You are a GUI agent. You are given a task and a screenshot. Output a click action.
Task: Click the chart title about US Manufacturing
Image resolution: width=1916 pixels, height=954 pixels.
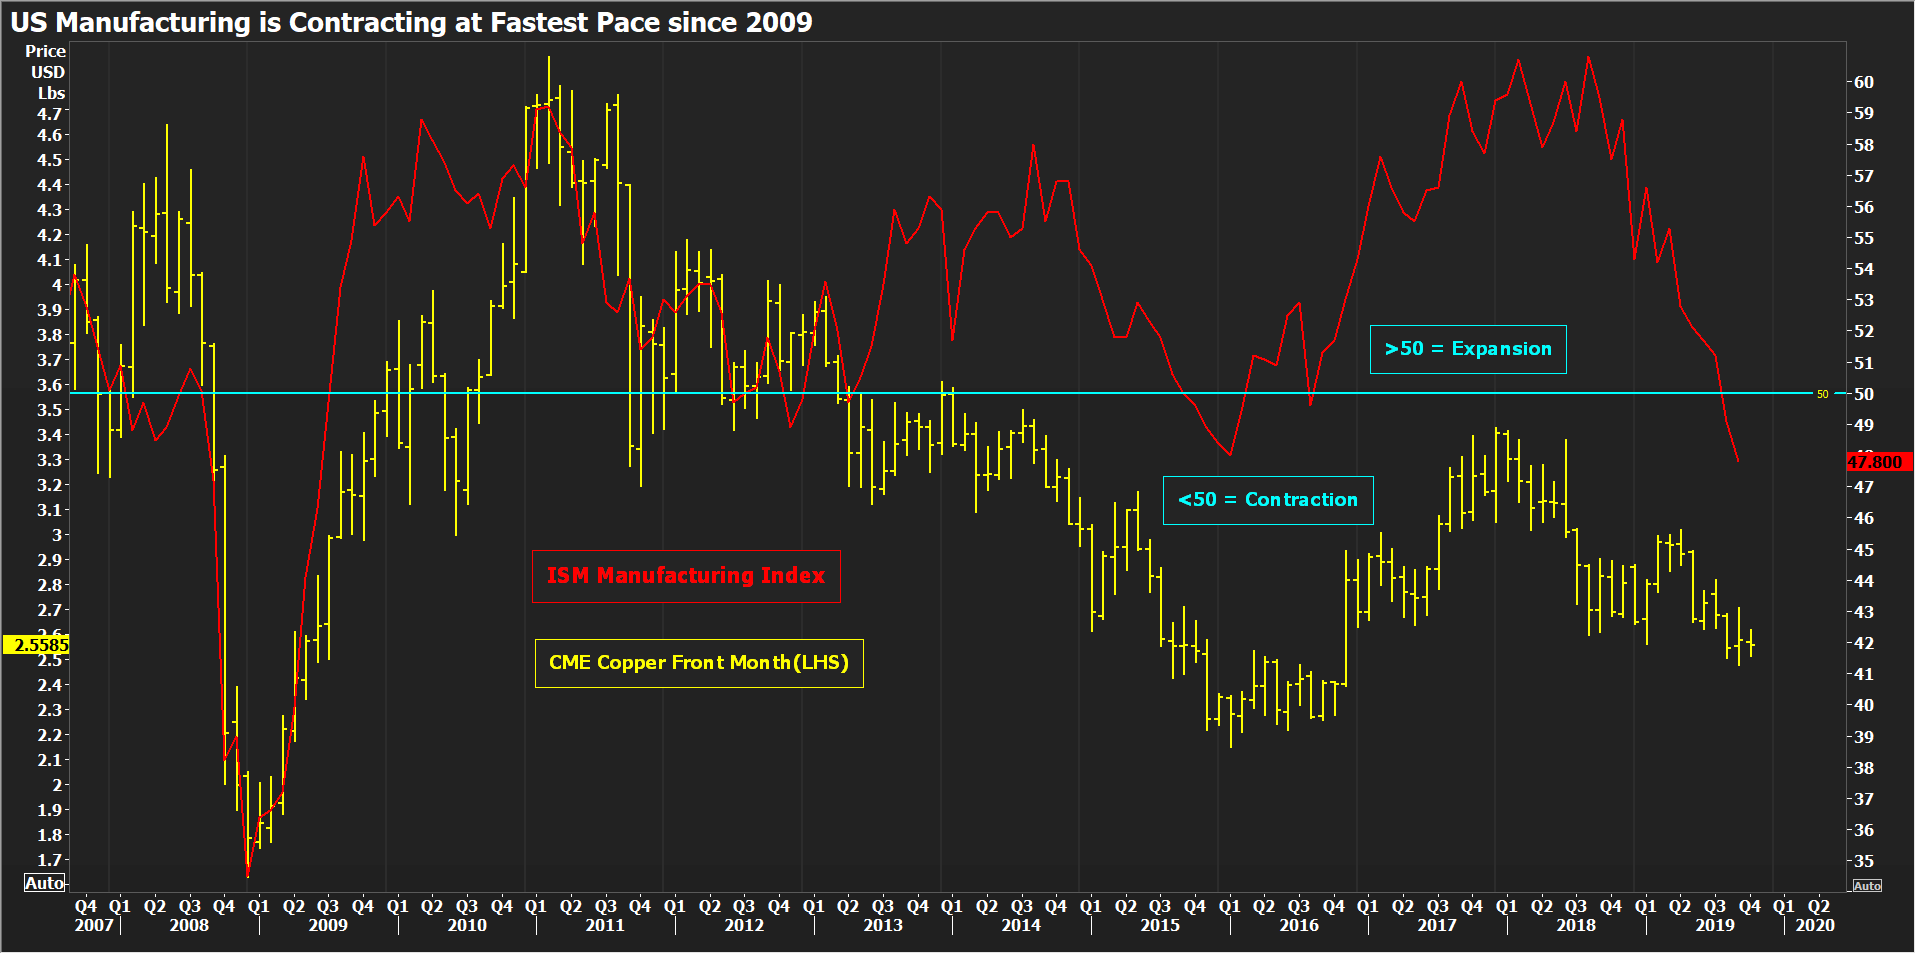[411, 22]
